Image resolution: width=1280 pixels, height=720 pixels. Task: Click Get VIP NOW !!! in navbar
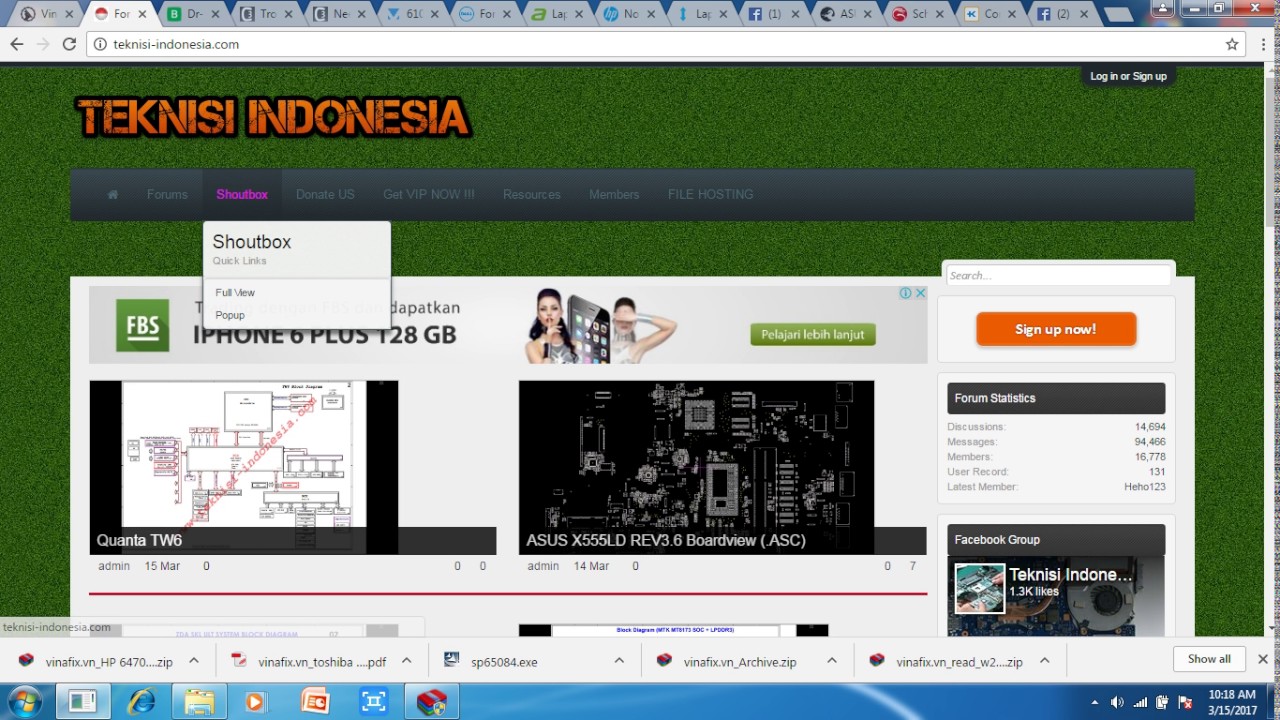tap(429, 194)
